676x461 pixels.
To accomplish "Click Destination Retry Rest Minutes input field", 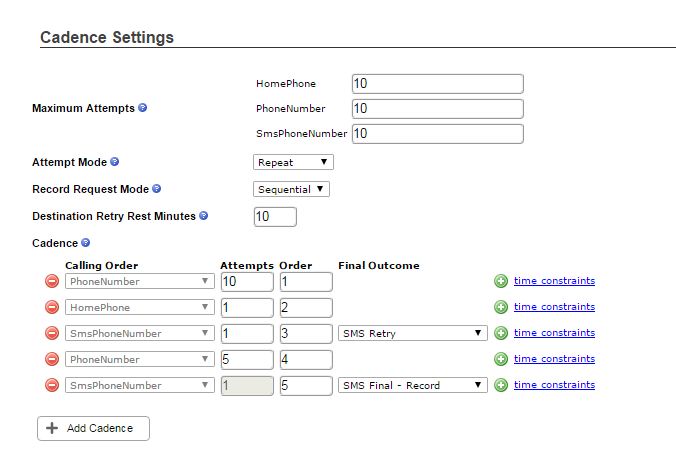I will tap(275, 216).
